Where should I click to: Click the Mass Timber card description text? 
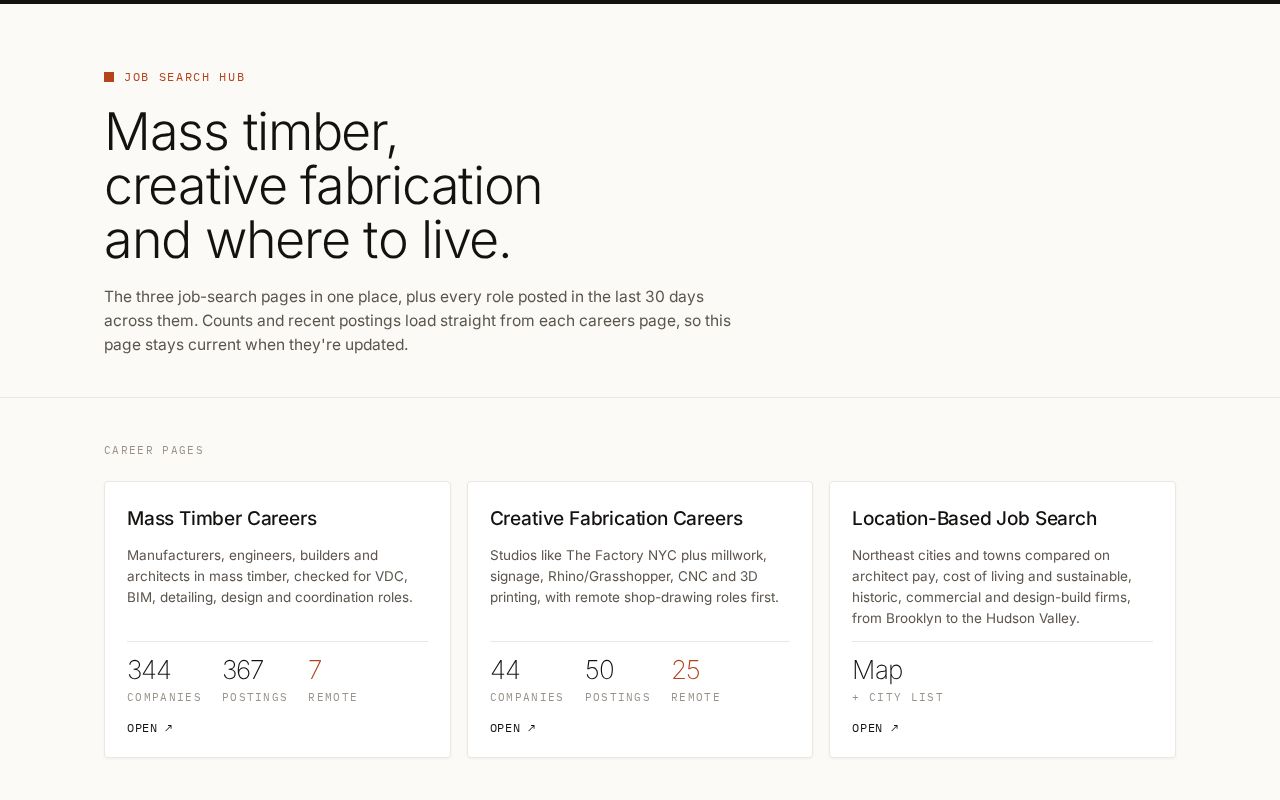[x=270, y=576]
